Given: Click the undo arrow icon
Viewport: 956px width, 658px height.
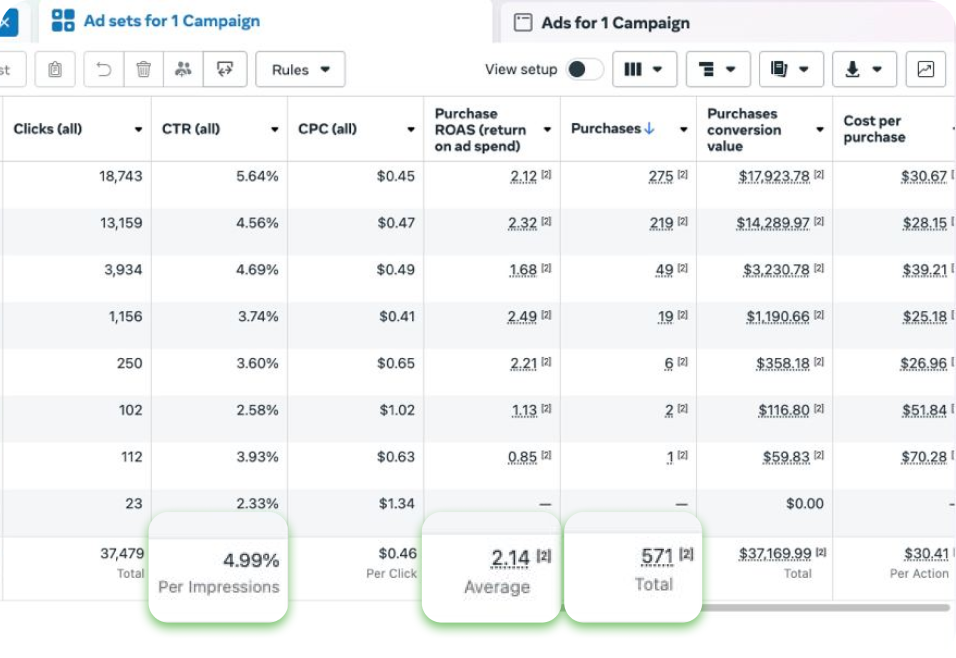Looking at the screenshot, I should pyautogui.click(x=104, y=69).
